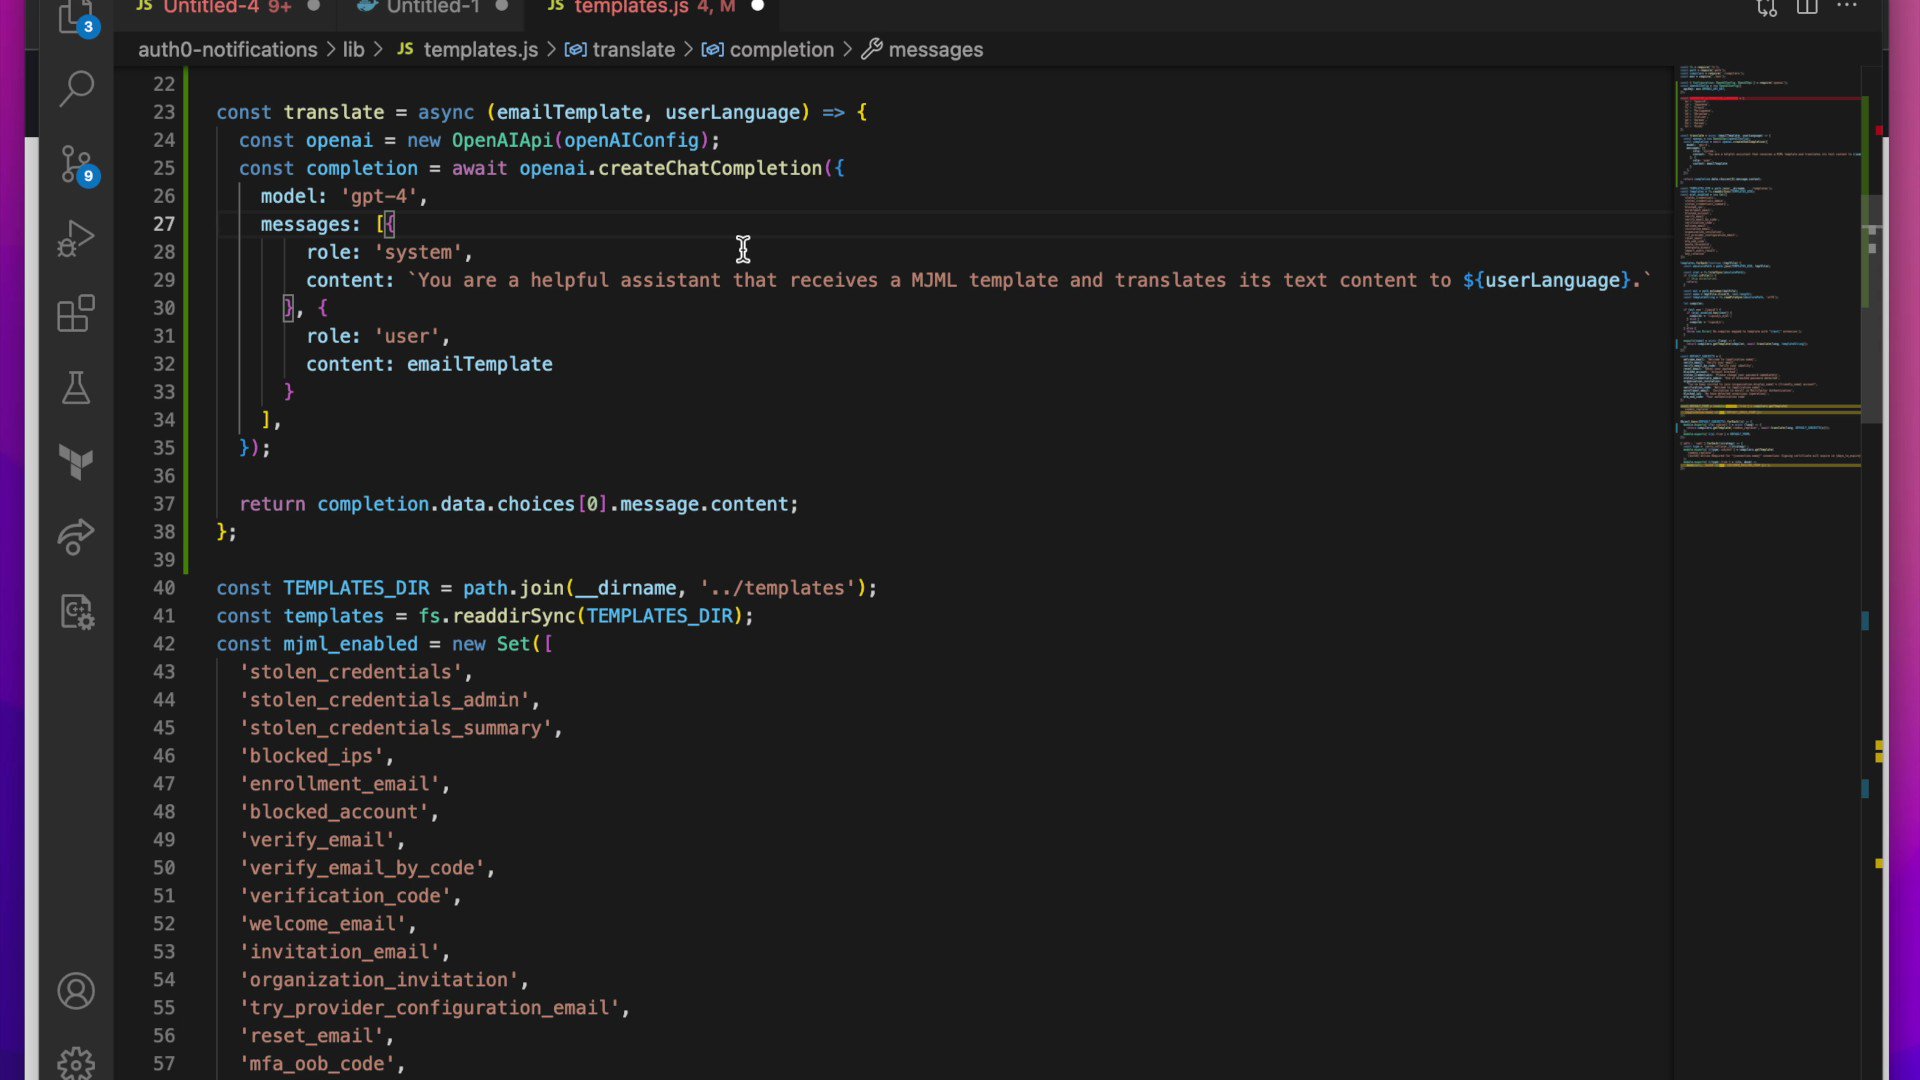Open Run and Debug view
1920x1080 pixels.
coord(76,239)
